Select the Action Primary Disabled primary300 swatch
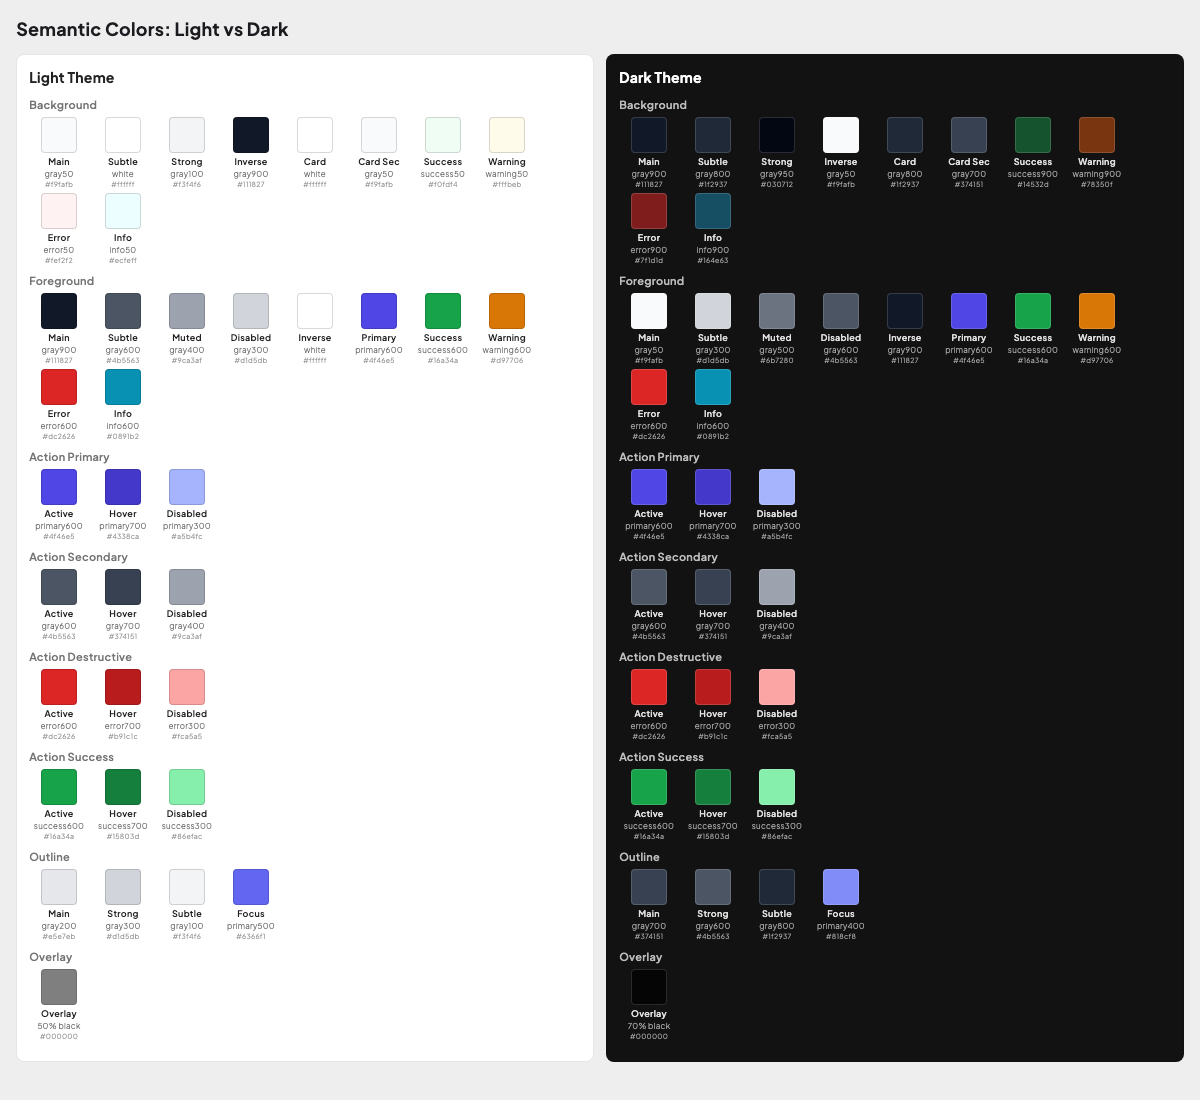The height and width of the screenshot is (1100, 1200). click(186, 487)
